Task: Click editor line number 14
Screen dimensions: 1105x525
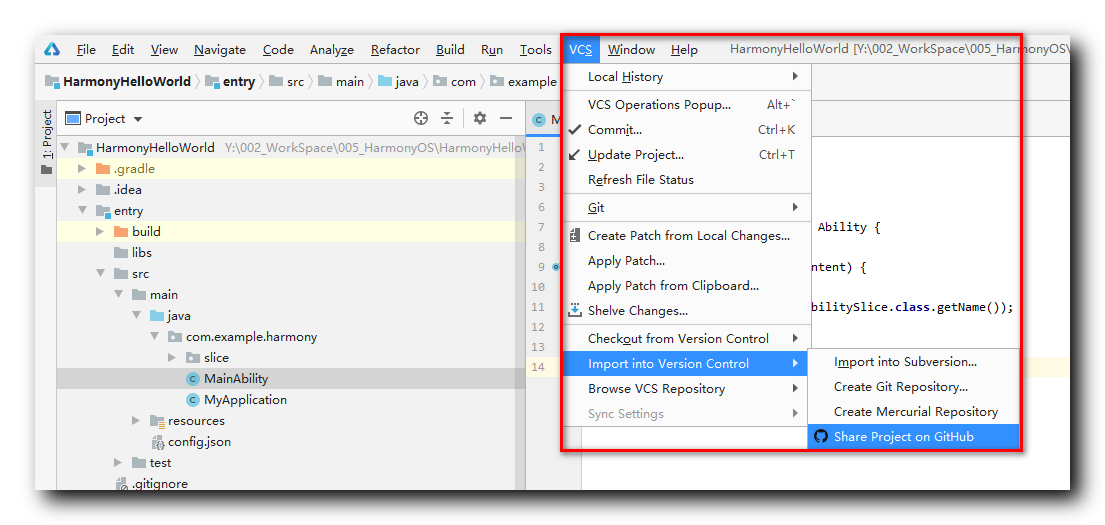Action: (540, 366)
